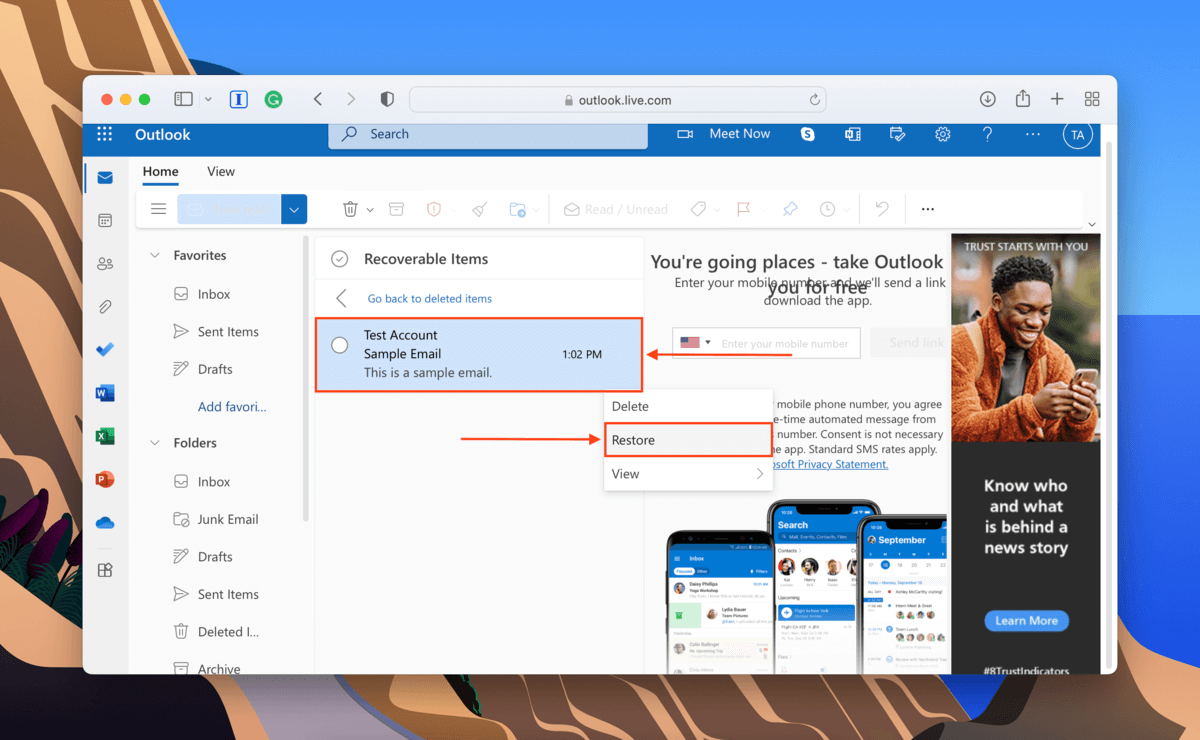
Task: Click Safari back navigation arrow
Action: [x=318, y=99]
